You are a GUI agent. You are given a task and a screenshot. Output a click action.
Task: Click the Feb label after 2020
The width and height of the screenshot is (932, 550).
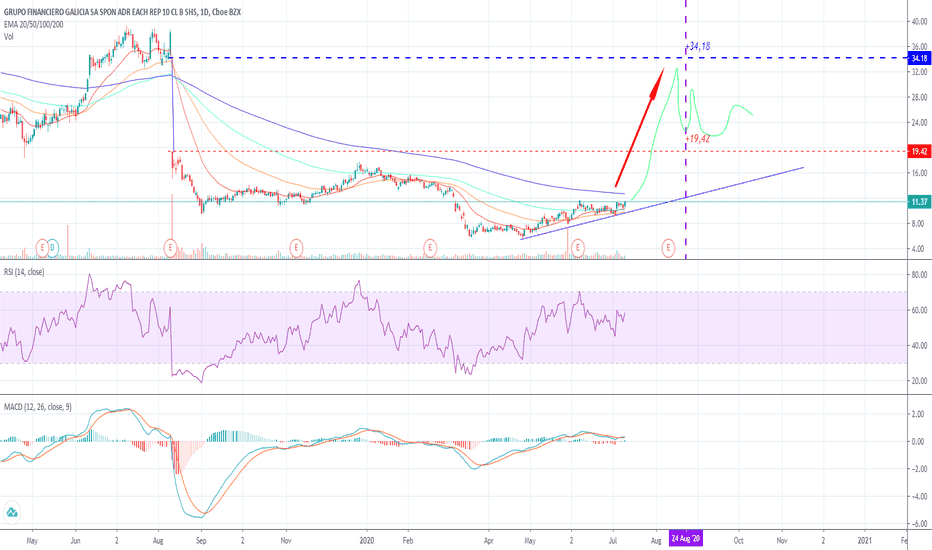[408, 540]
